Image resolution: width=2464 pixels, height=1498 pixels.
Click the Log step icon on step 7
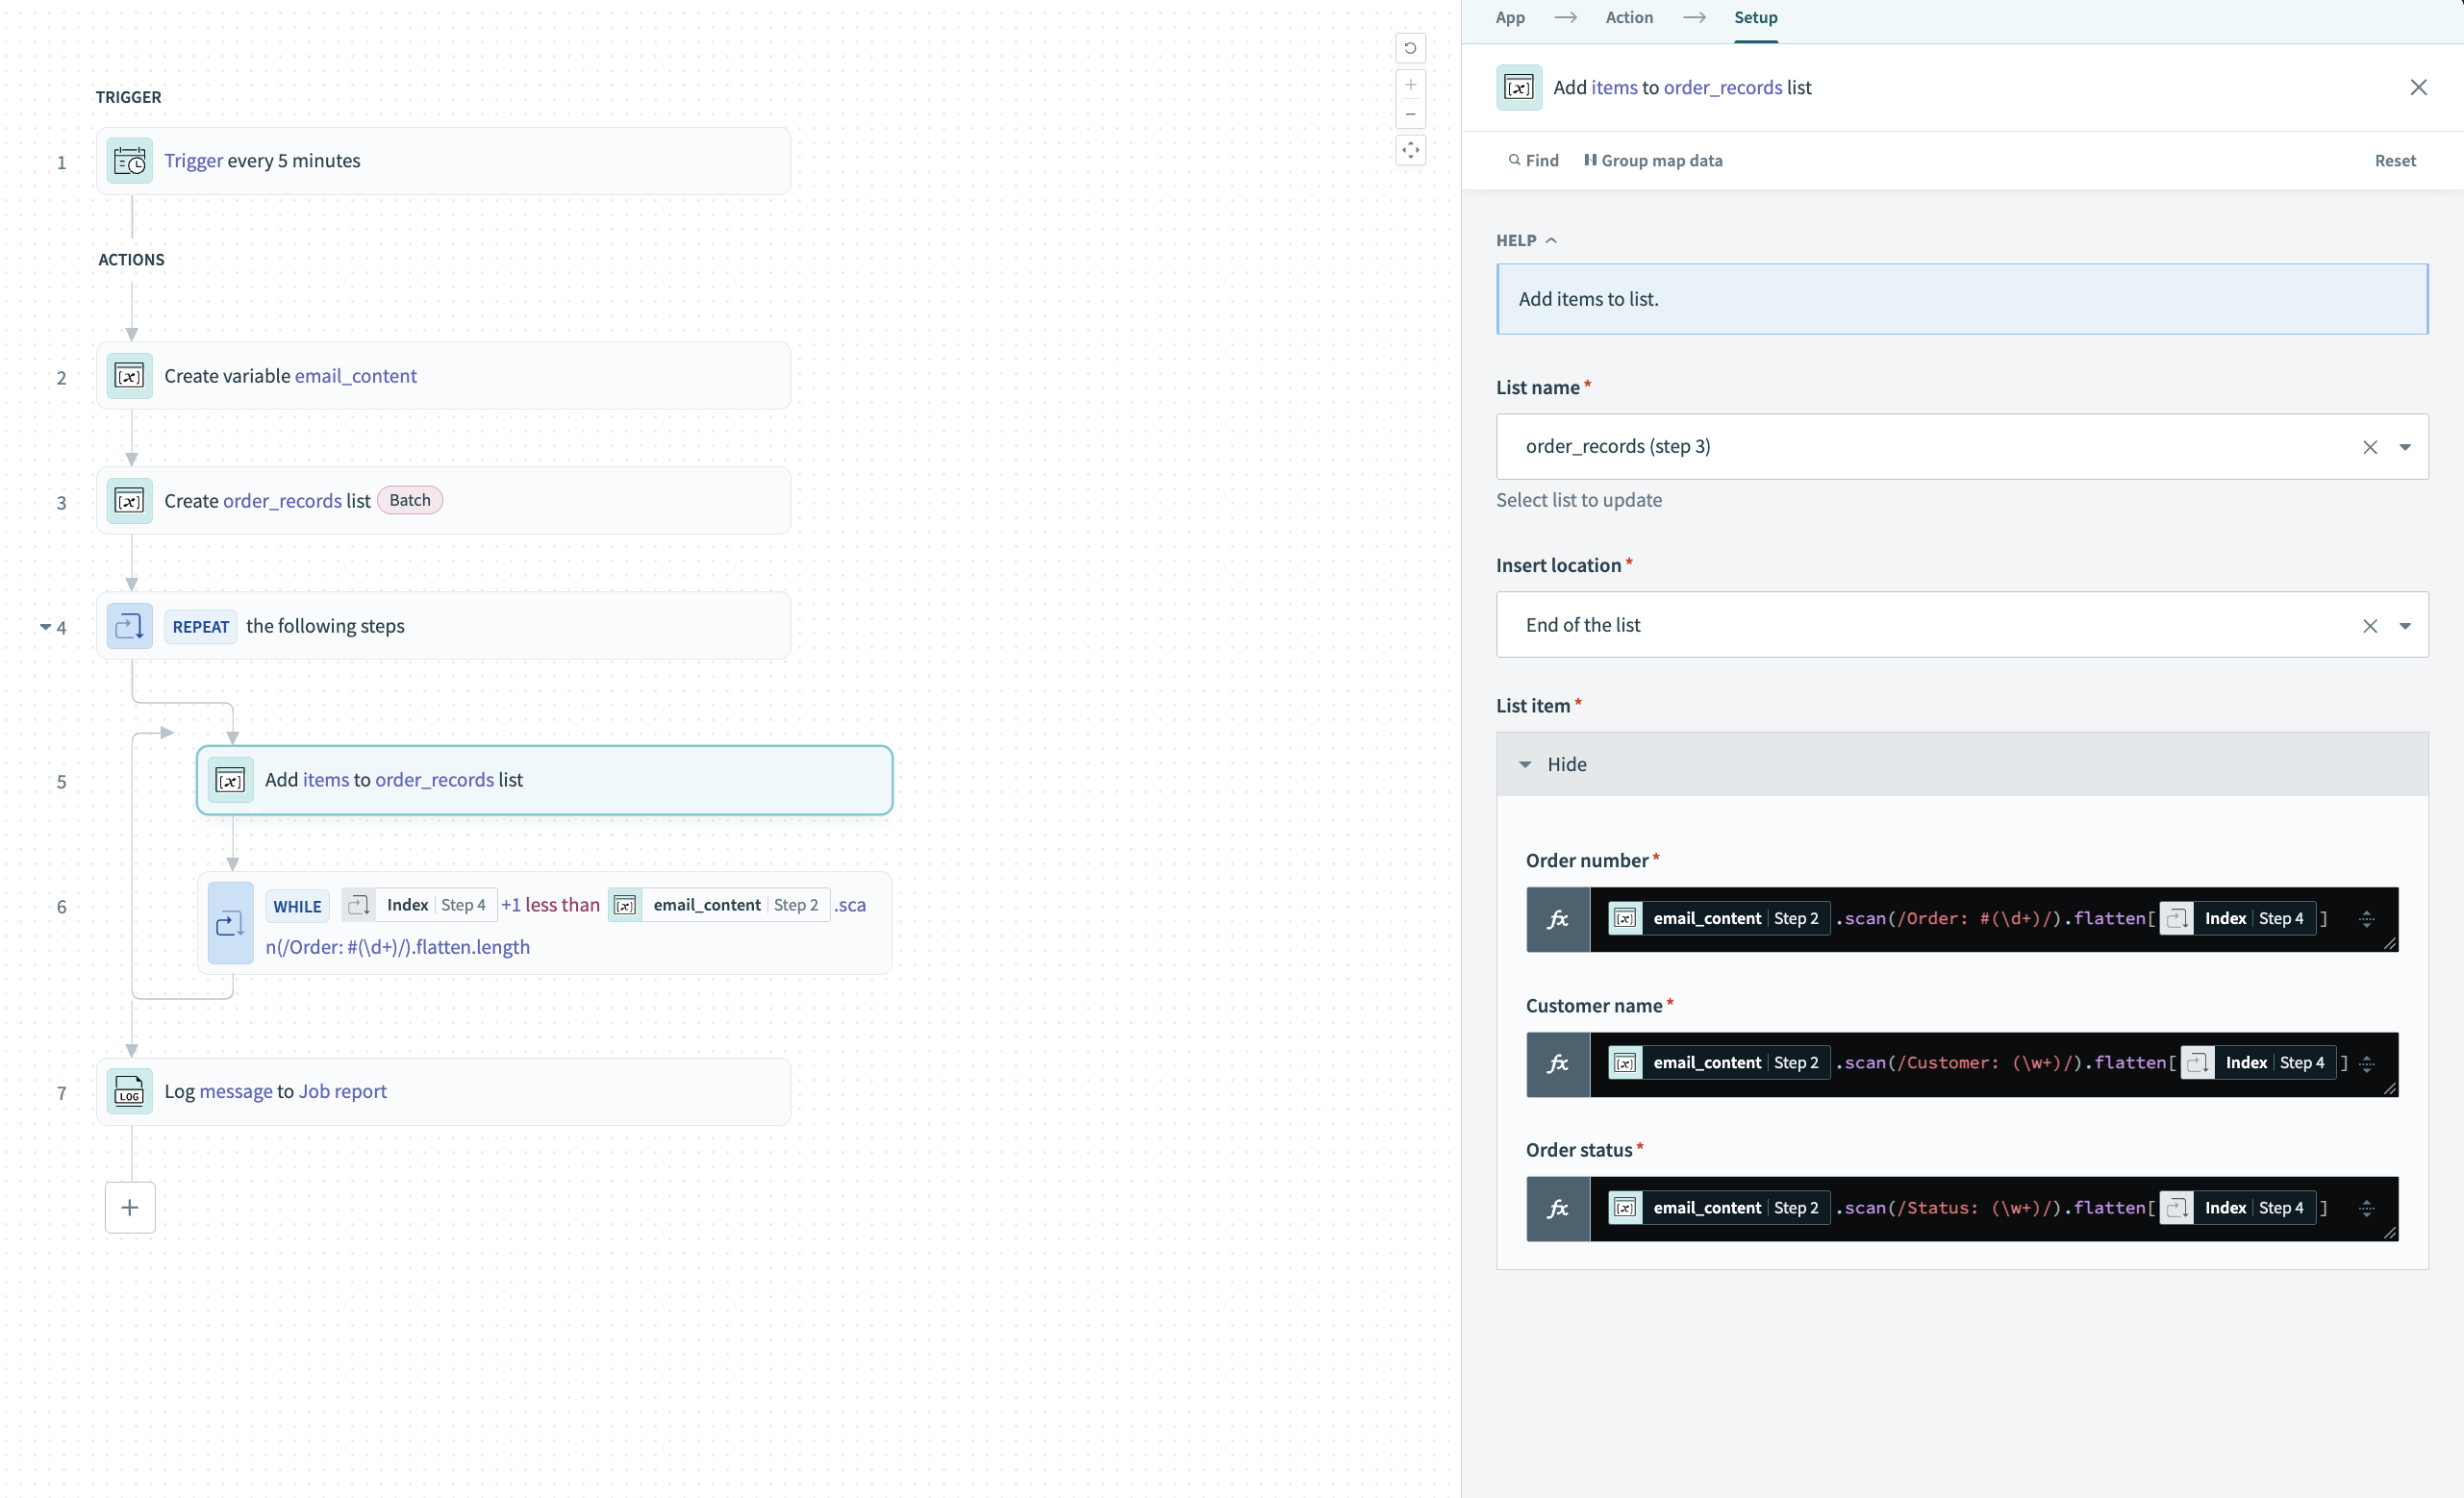click(x=129, y=1091)
